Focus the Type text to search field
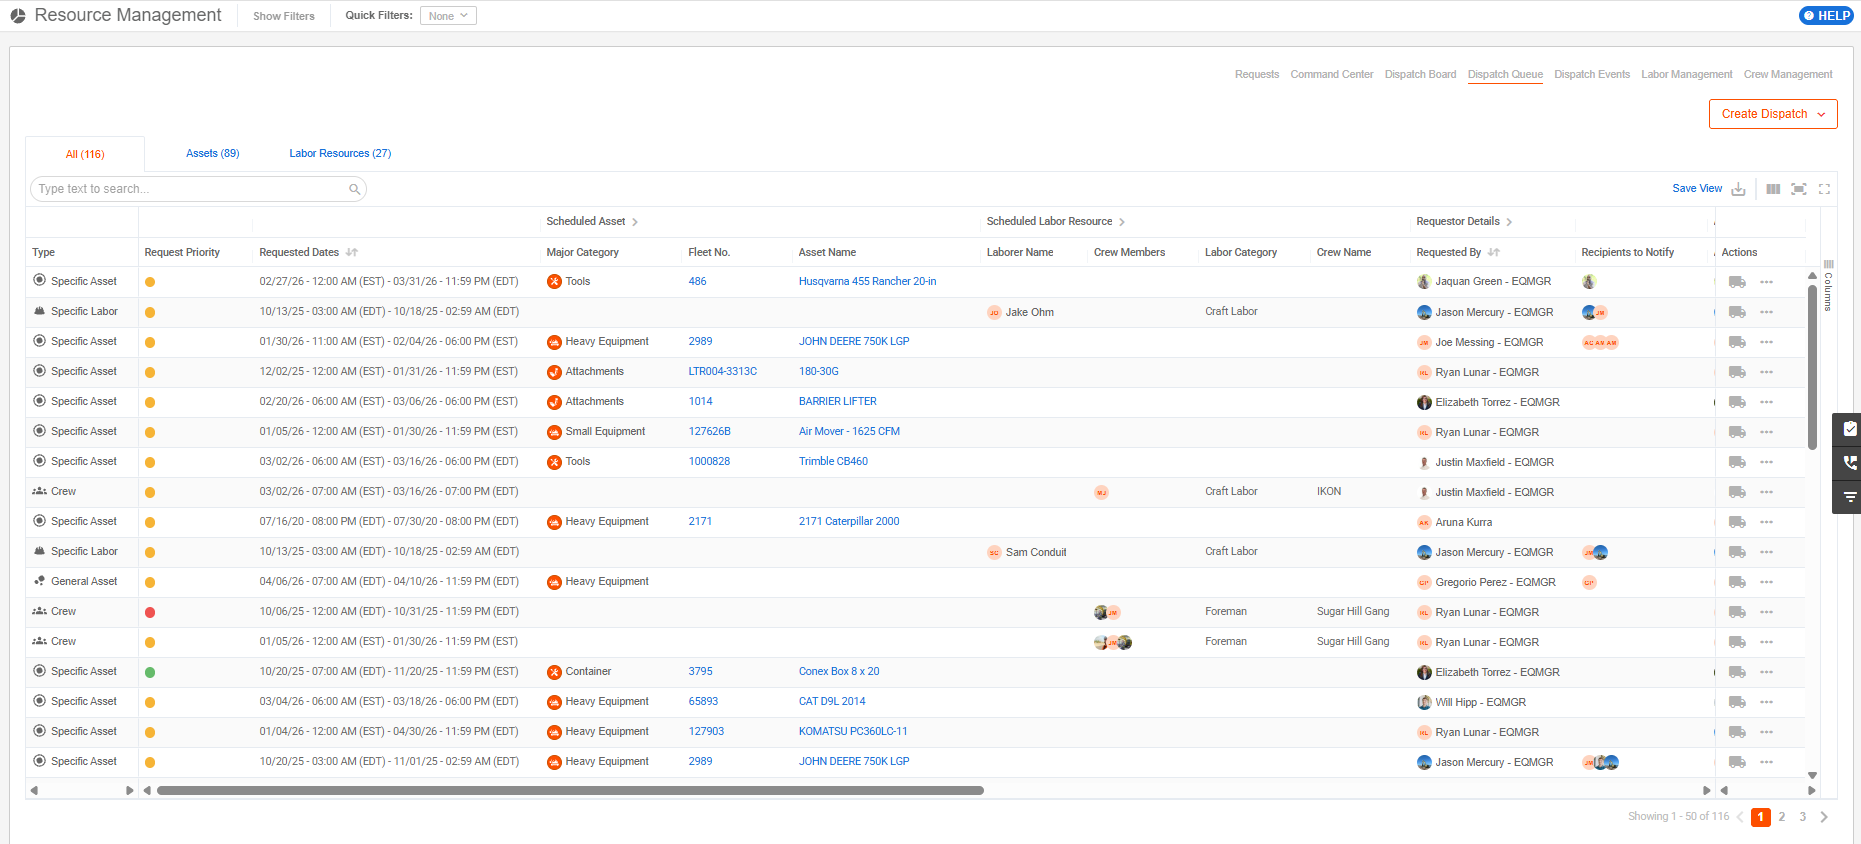1861x844 pixels. click(x=198, y=189)
